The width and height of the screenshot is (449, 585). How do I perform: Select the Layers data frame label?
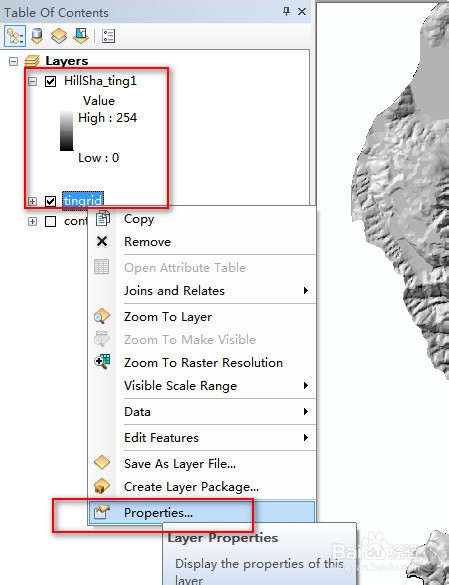point(67,61)
